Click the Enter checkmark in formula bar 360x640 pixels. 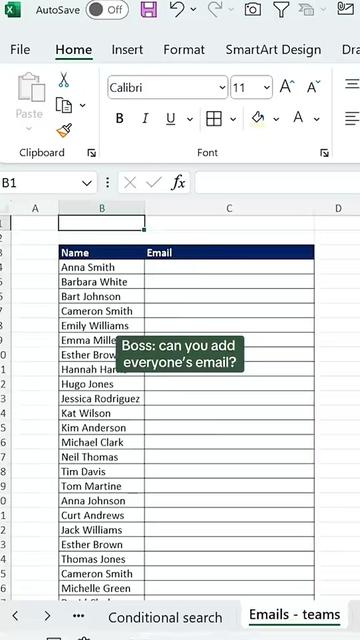tap(153, 183)
